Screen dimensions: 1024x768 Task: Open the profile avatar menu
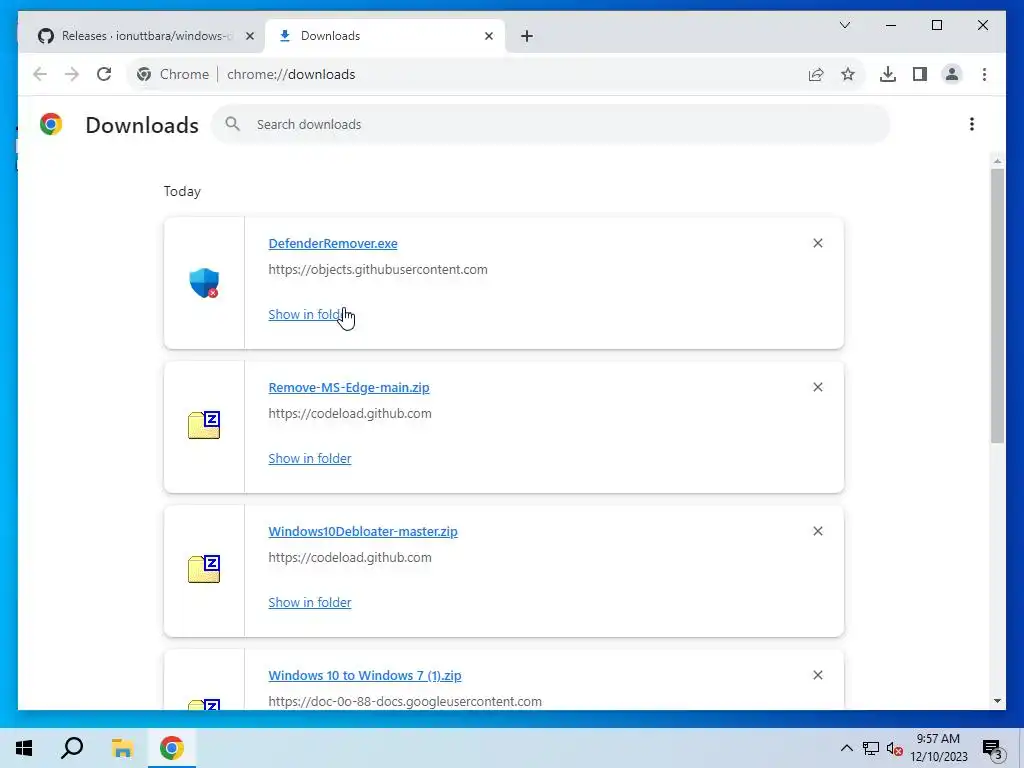[952, 74]
